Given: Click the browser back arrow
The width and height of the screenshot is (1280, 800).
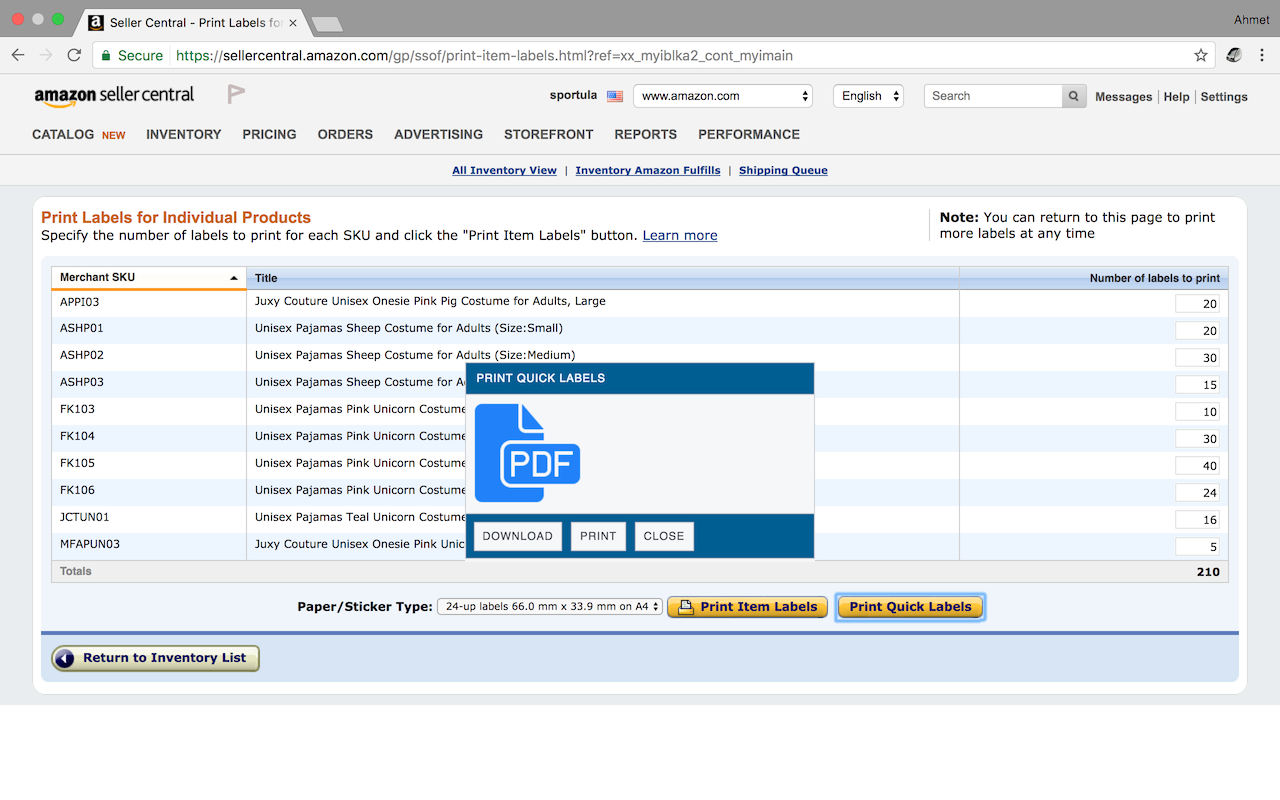Looking at the screenshot, I should (x=18, y=55).
